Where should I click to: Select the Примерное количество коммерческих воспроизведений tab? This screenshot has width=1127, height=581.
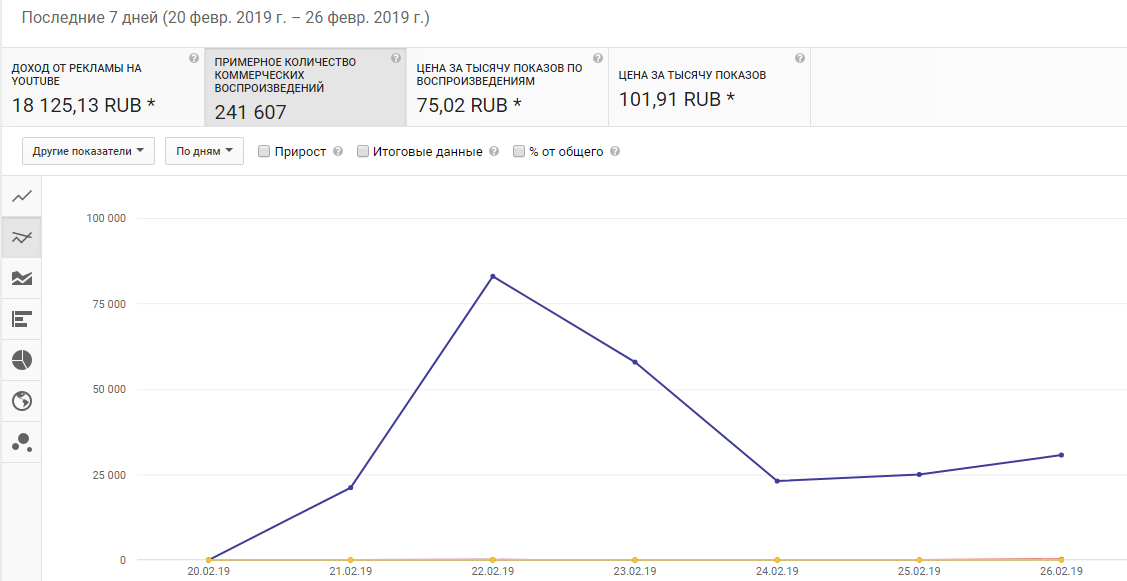[305, 88]
